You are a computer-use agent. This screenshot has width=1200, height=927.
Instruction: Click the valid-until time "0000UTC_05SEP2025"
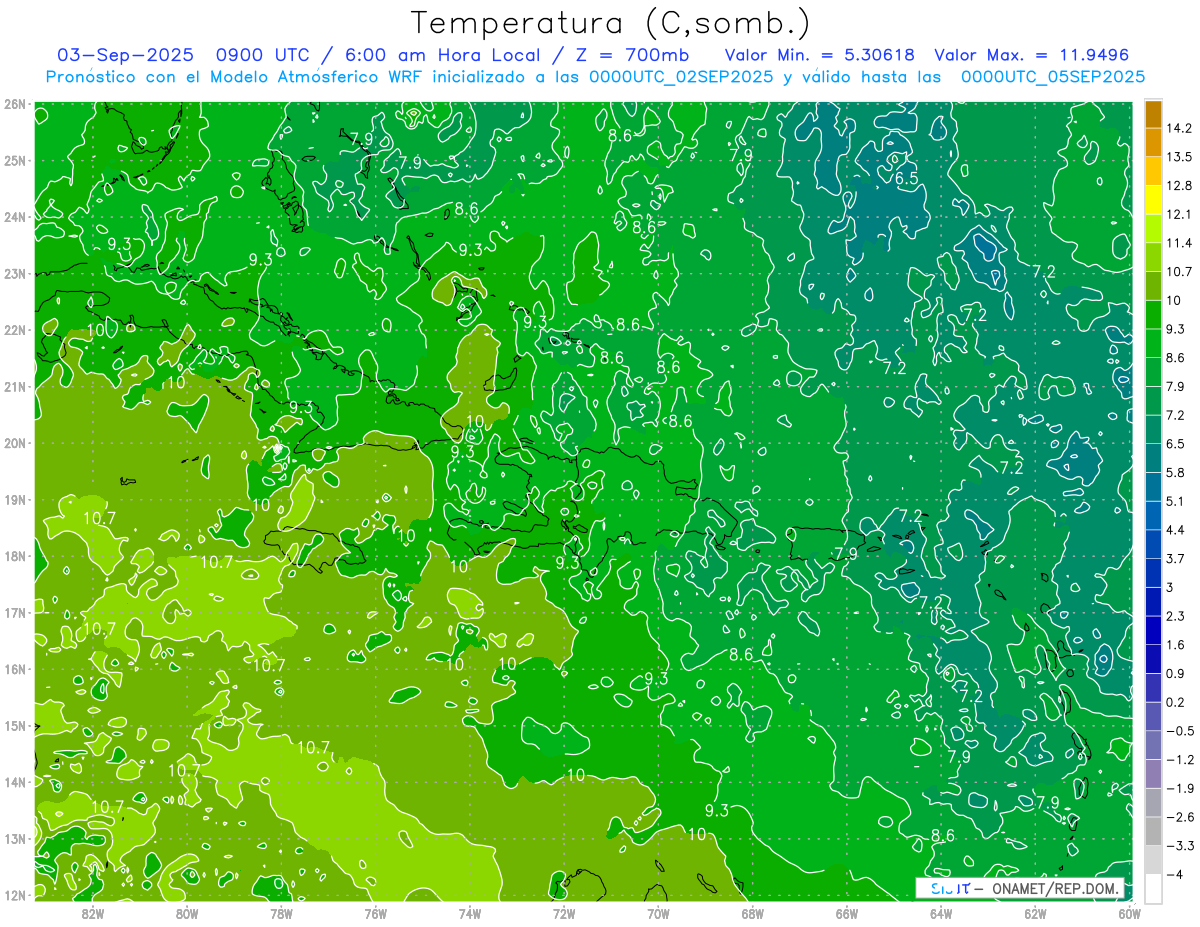[1052, 77]
